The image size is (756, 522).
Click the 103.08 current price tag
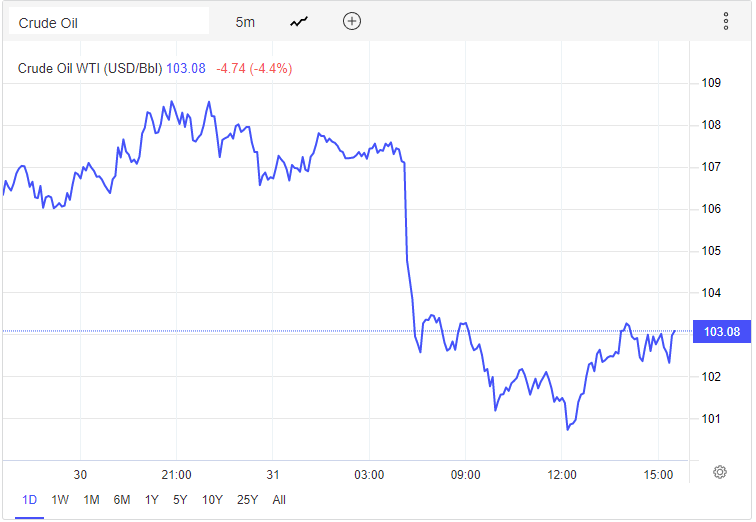tap(721, 332)
